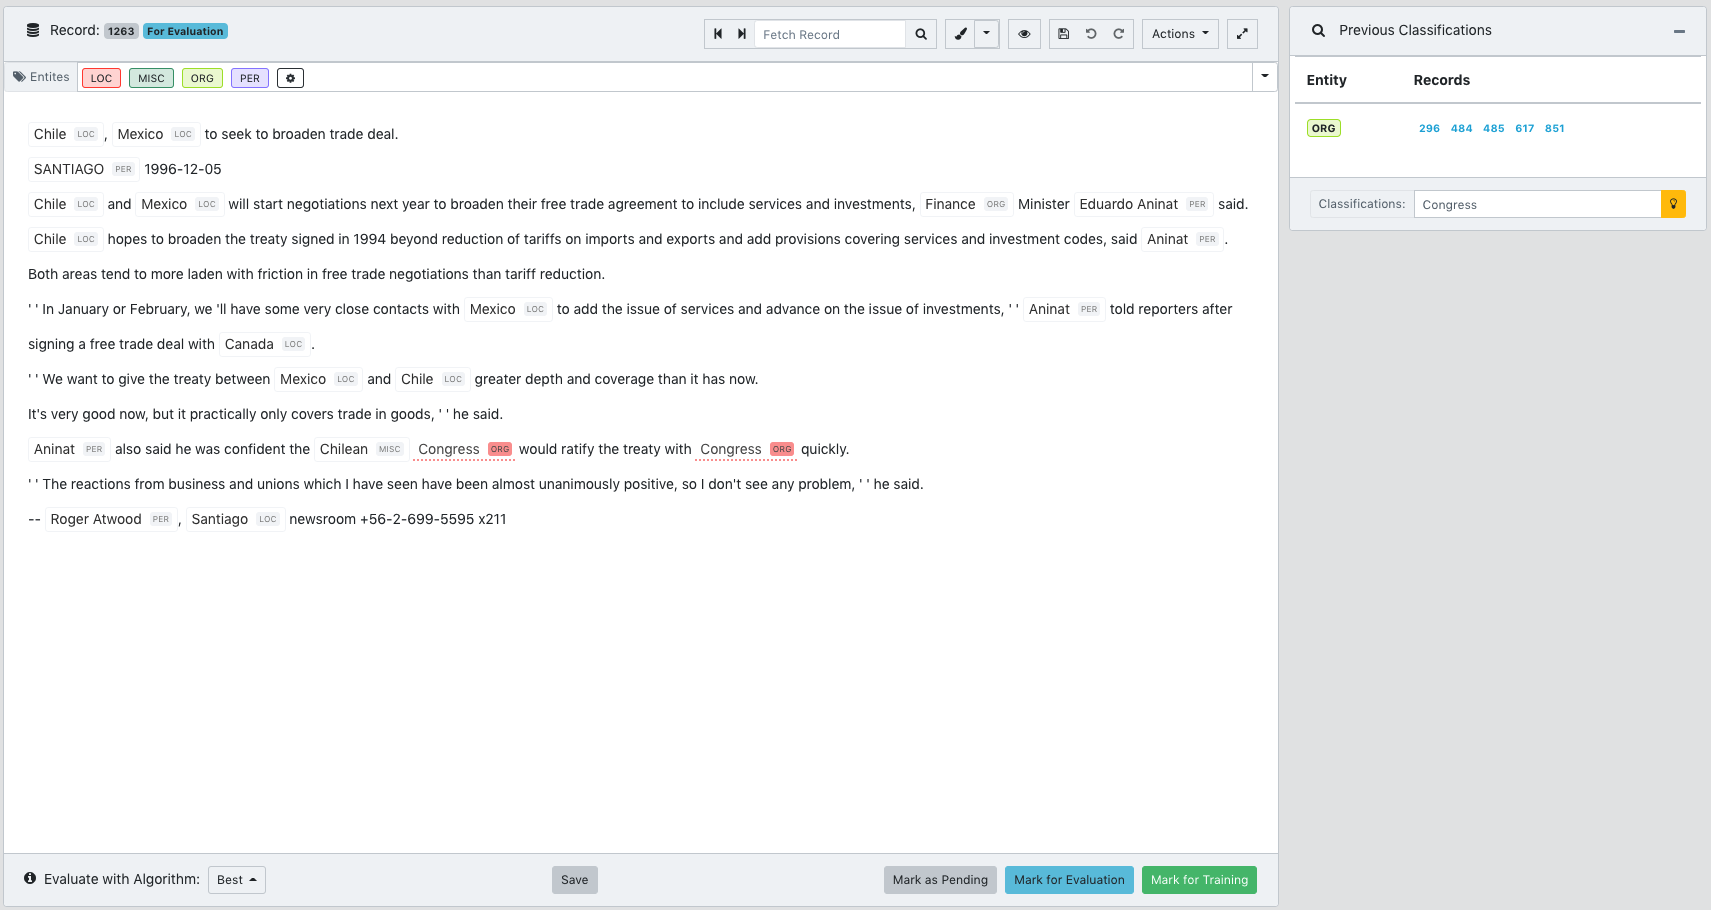This screenshot has height=910, width=1711.
Task: Click the save disk icon in toolbar
Action: pos(1063,34)
